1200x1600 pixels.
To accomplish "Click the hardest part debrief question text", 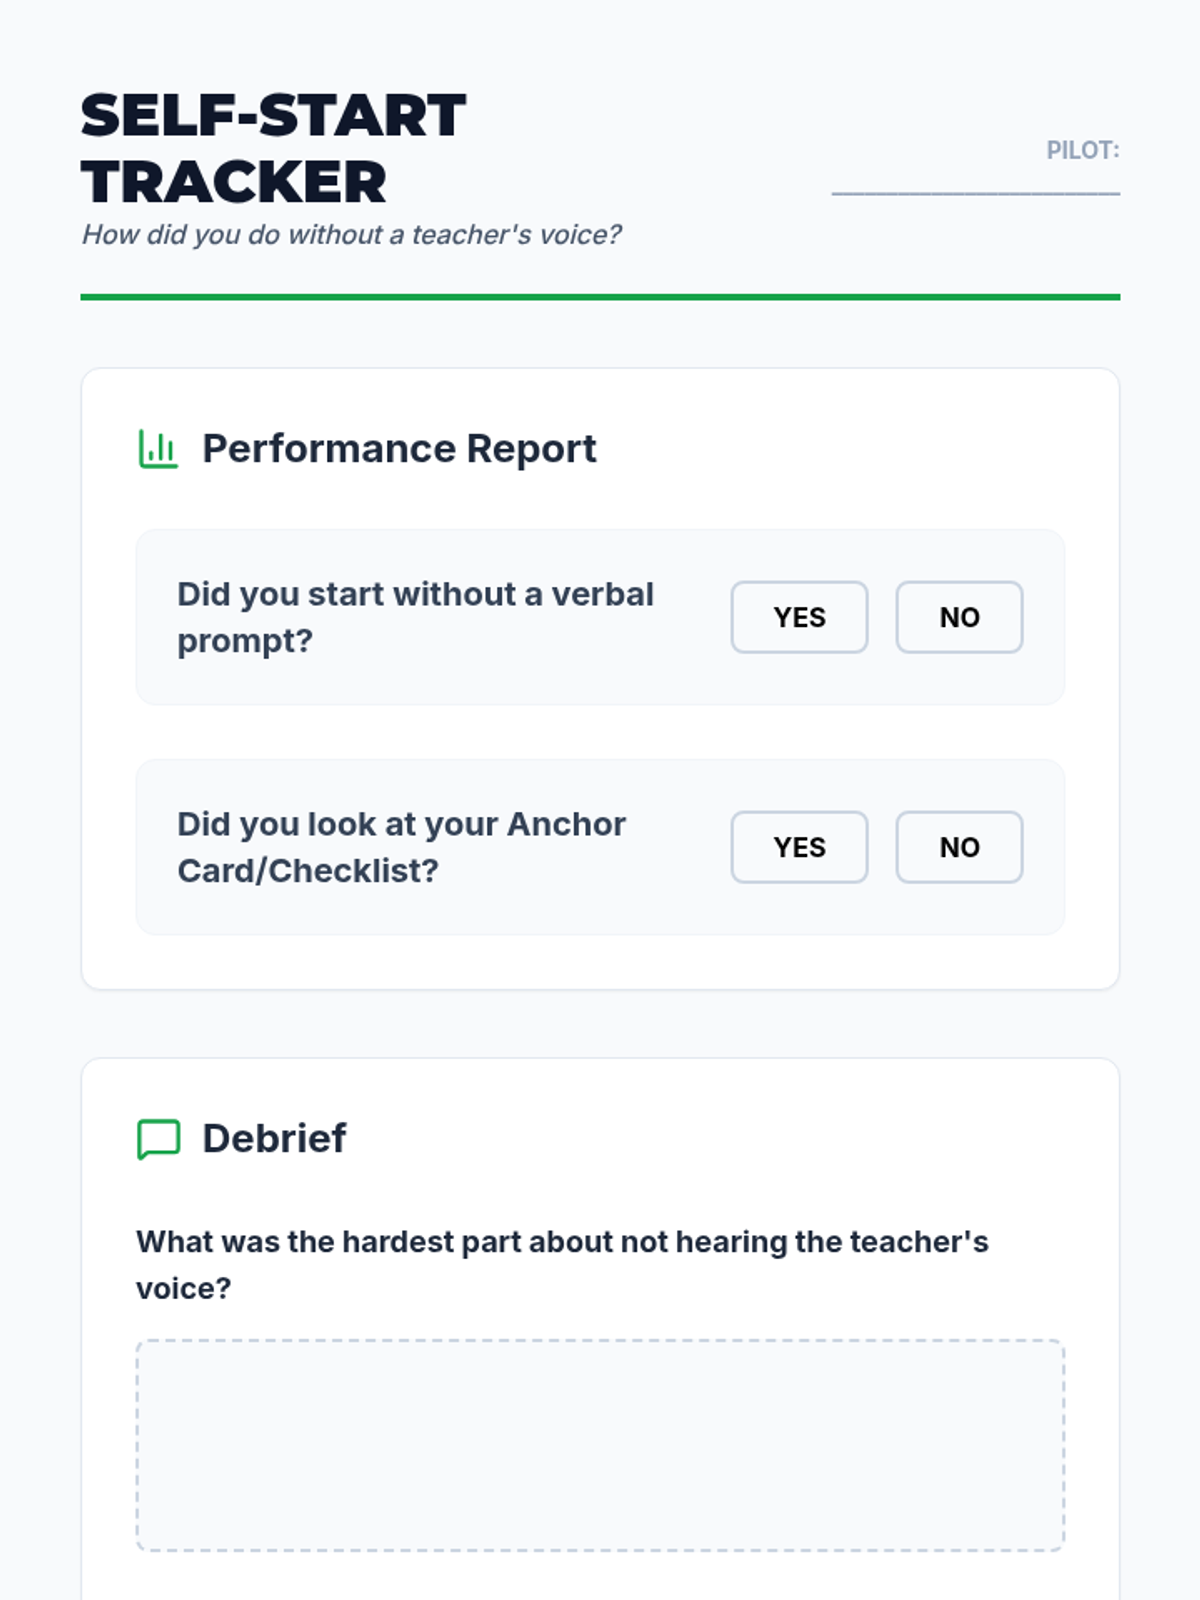I will point(562,1242).
